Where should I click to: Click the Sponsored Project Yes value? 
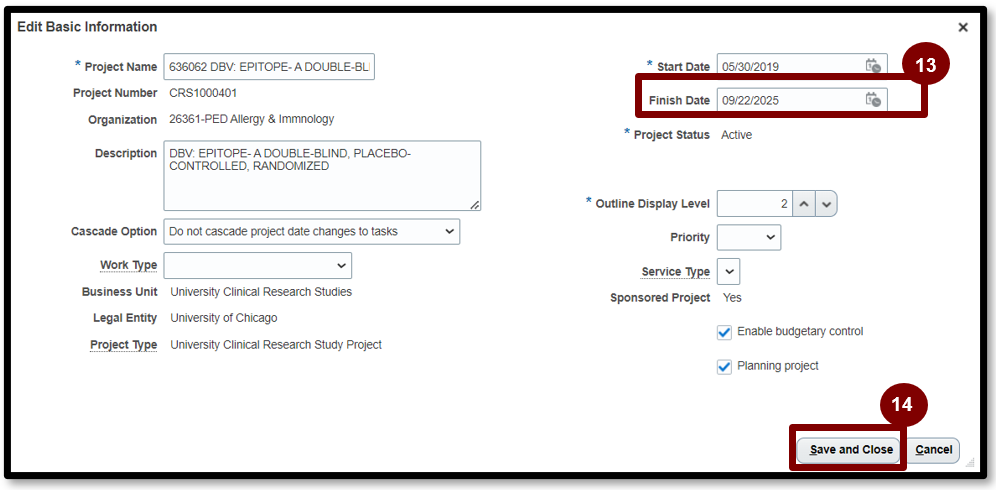coord(732,297)
